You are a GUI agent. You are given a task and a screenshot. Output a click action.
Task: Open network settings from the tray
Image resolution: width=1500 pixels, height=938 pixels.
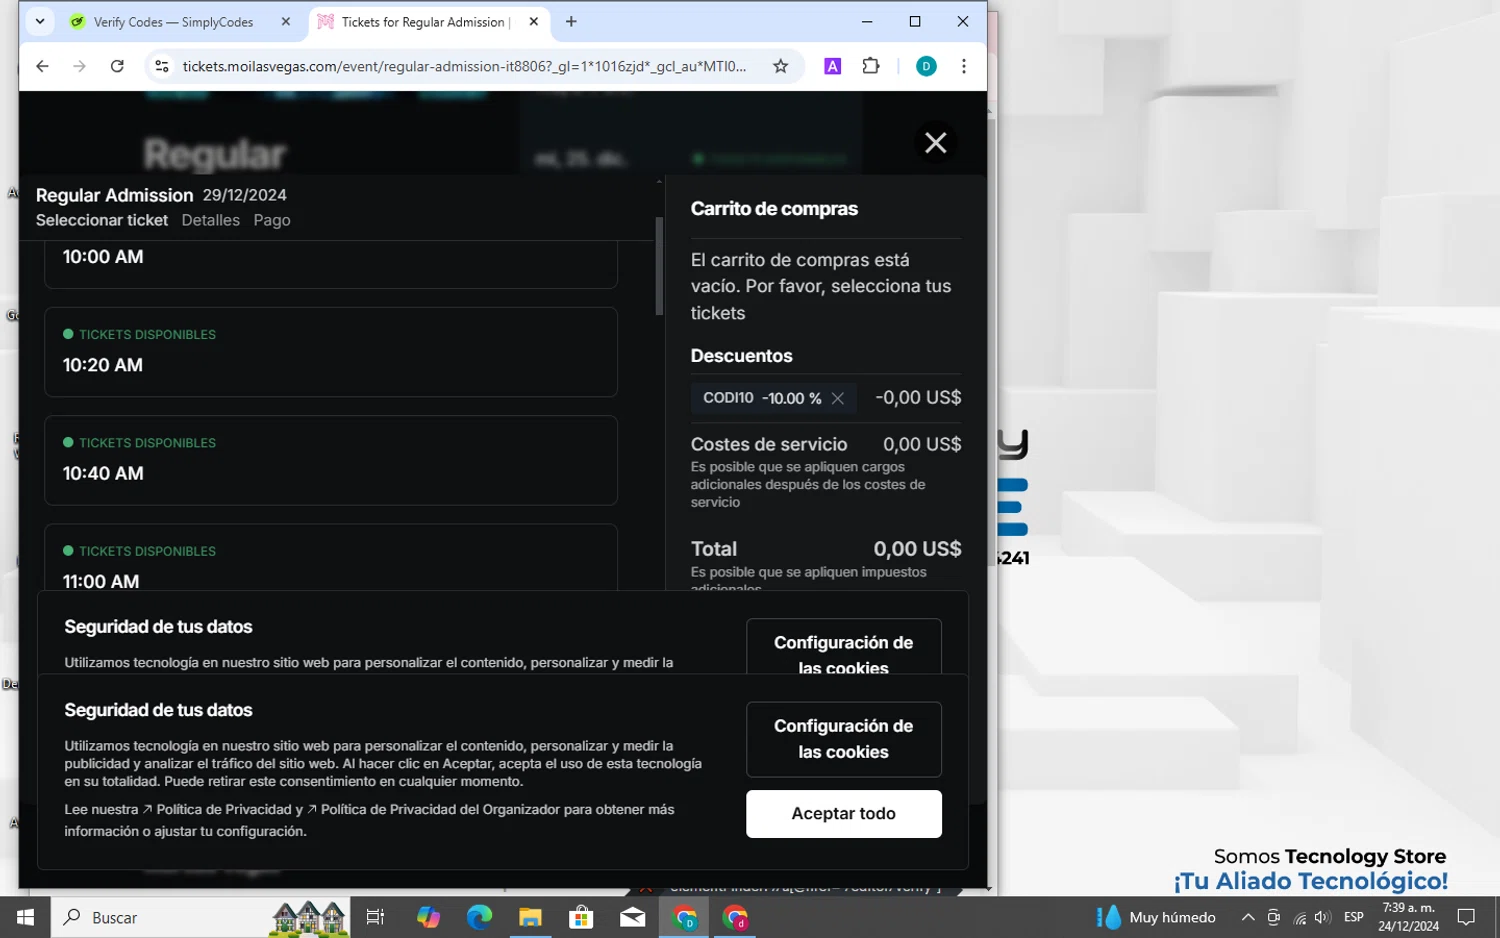coord(1299,917)
